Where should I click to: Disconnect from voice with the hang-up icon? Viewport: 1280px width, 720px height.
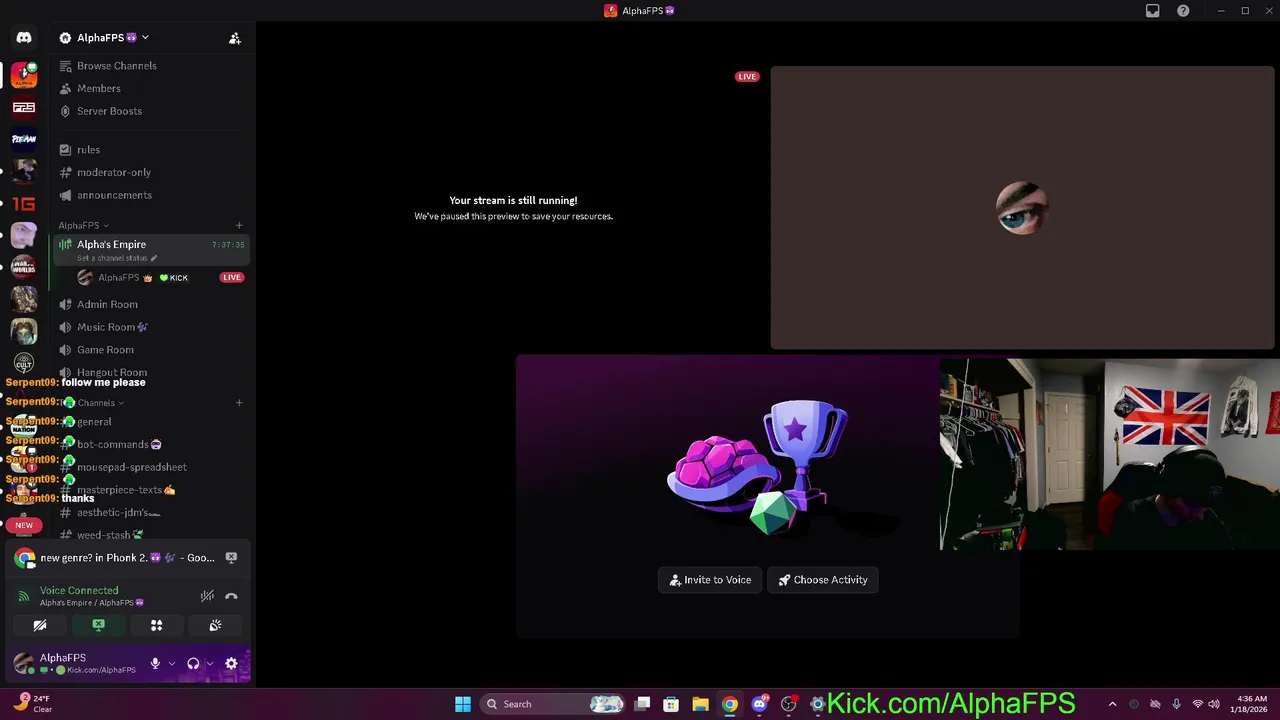231,596
